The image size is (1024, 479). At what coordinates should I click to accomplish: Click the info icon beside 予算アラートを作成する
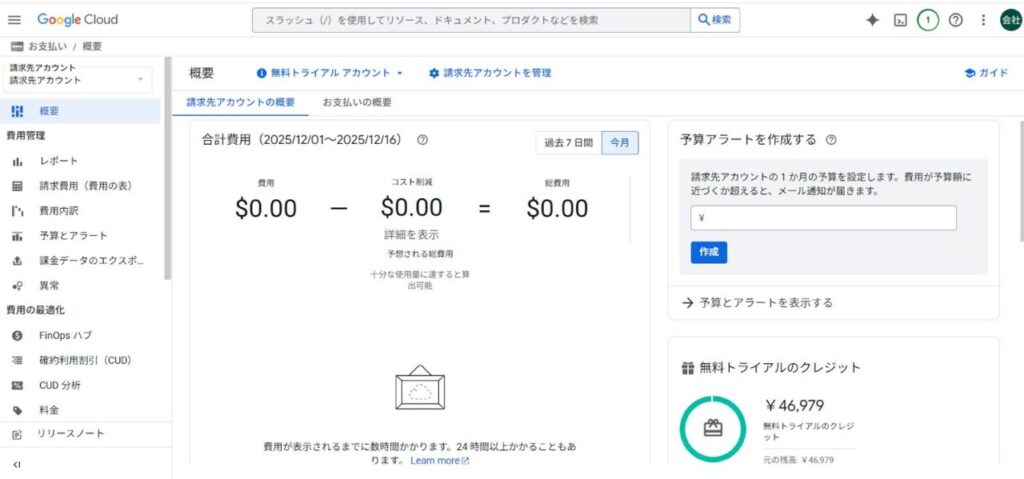831,140
